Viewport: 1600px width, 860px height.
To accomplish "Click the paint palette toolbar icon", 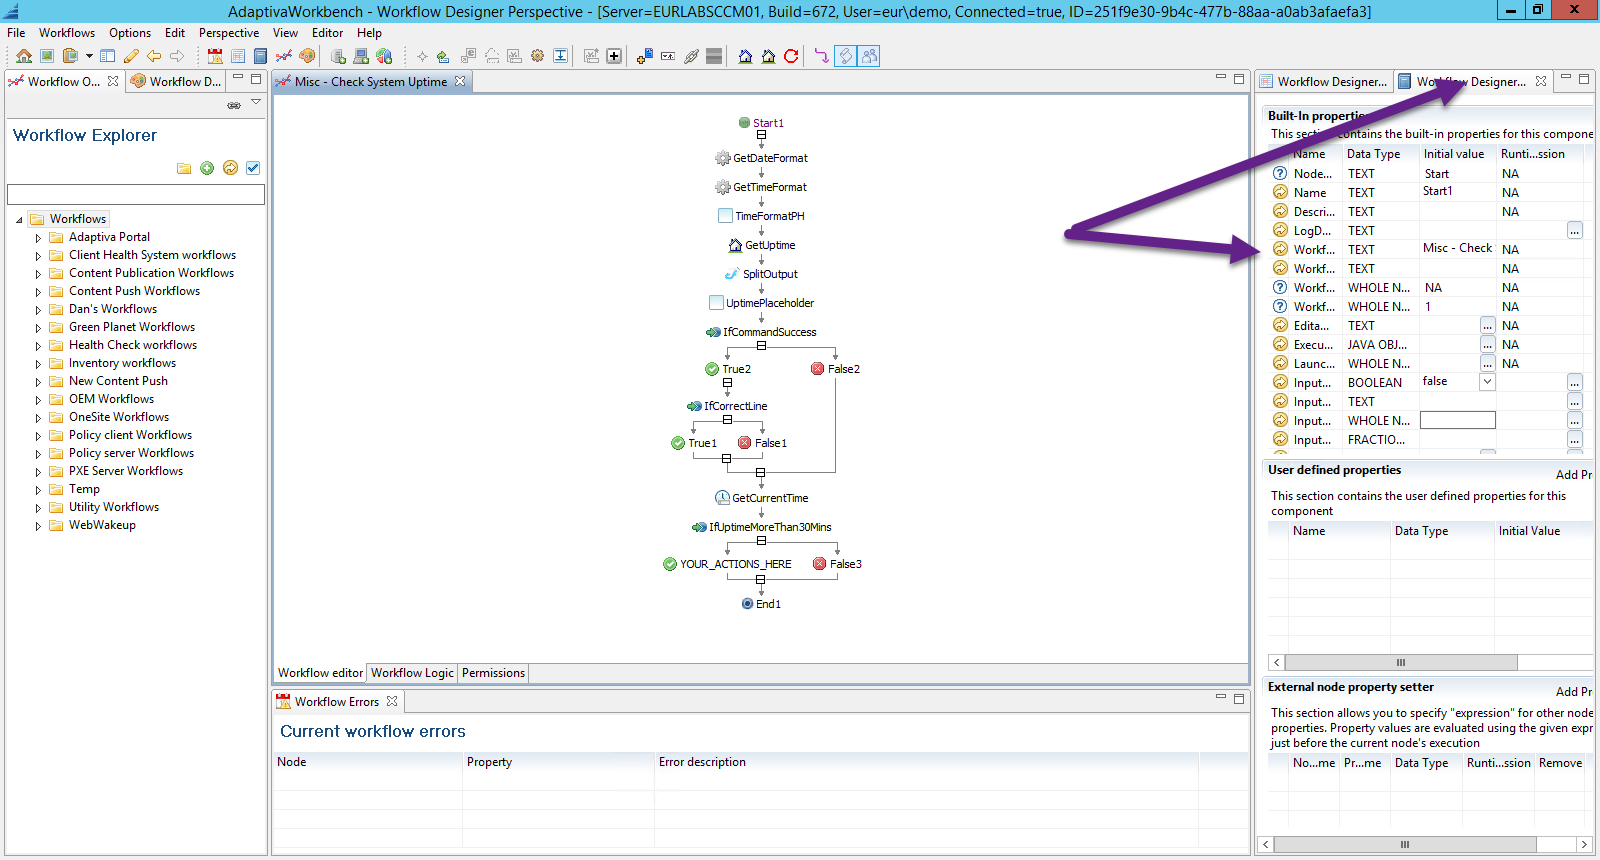I will click(x=307, y=56).
